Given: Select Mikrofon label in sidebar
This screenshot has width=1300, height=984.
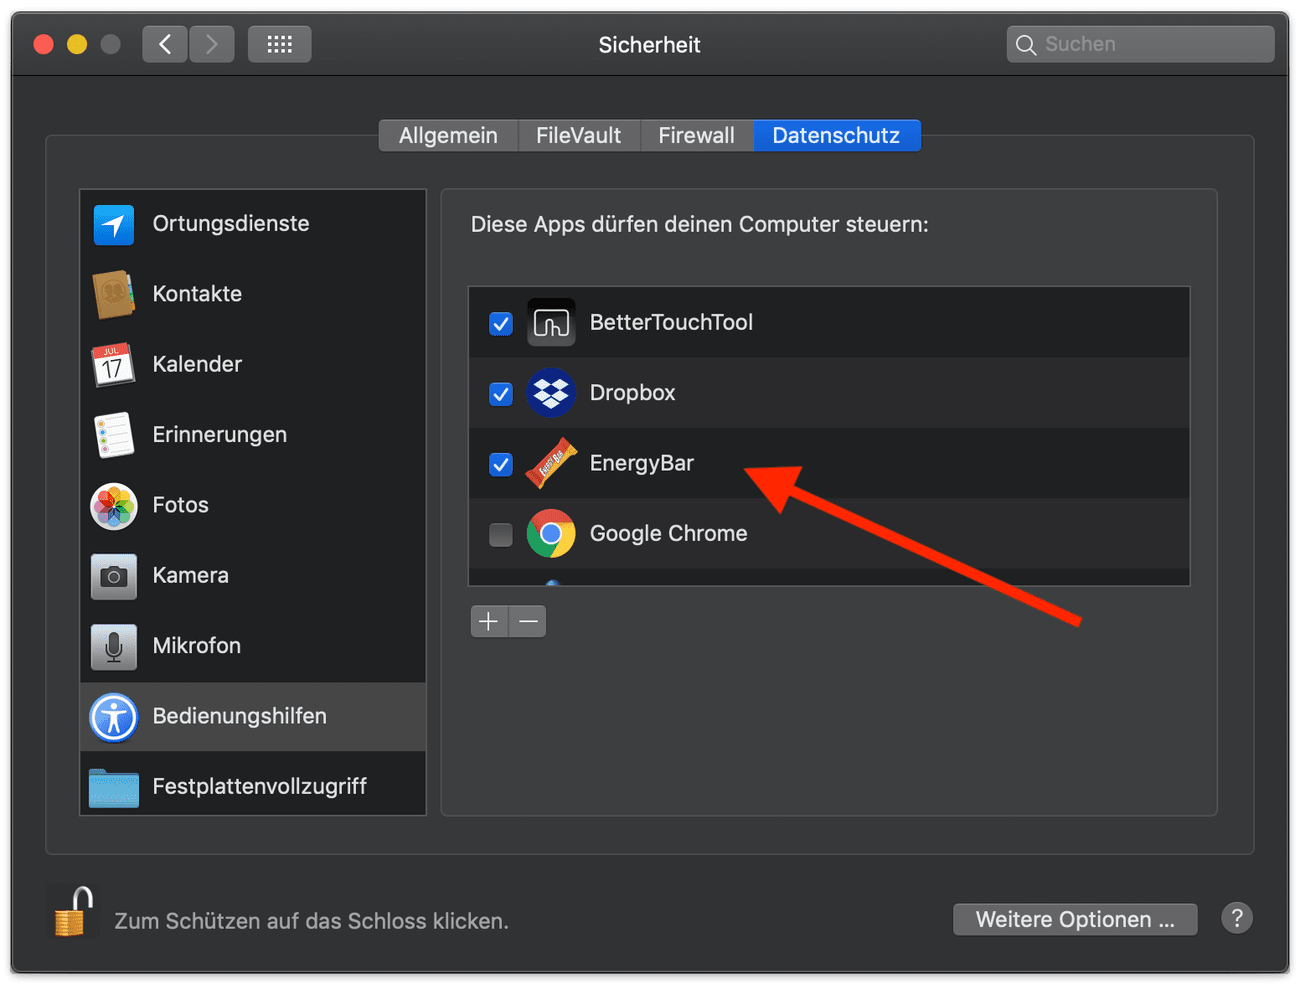Looking at the screenshot, I should point(197,646).
